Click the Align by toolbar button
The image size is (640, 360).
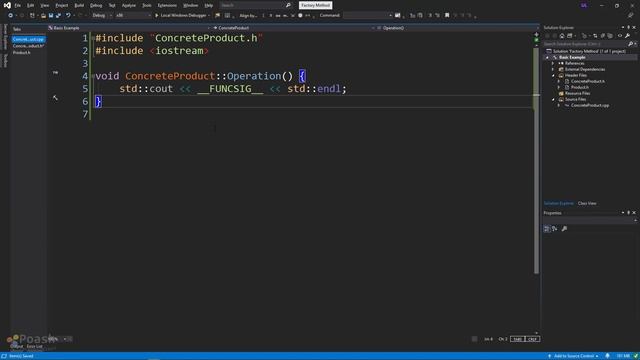point(248,16)
